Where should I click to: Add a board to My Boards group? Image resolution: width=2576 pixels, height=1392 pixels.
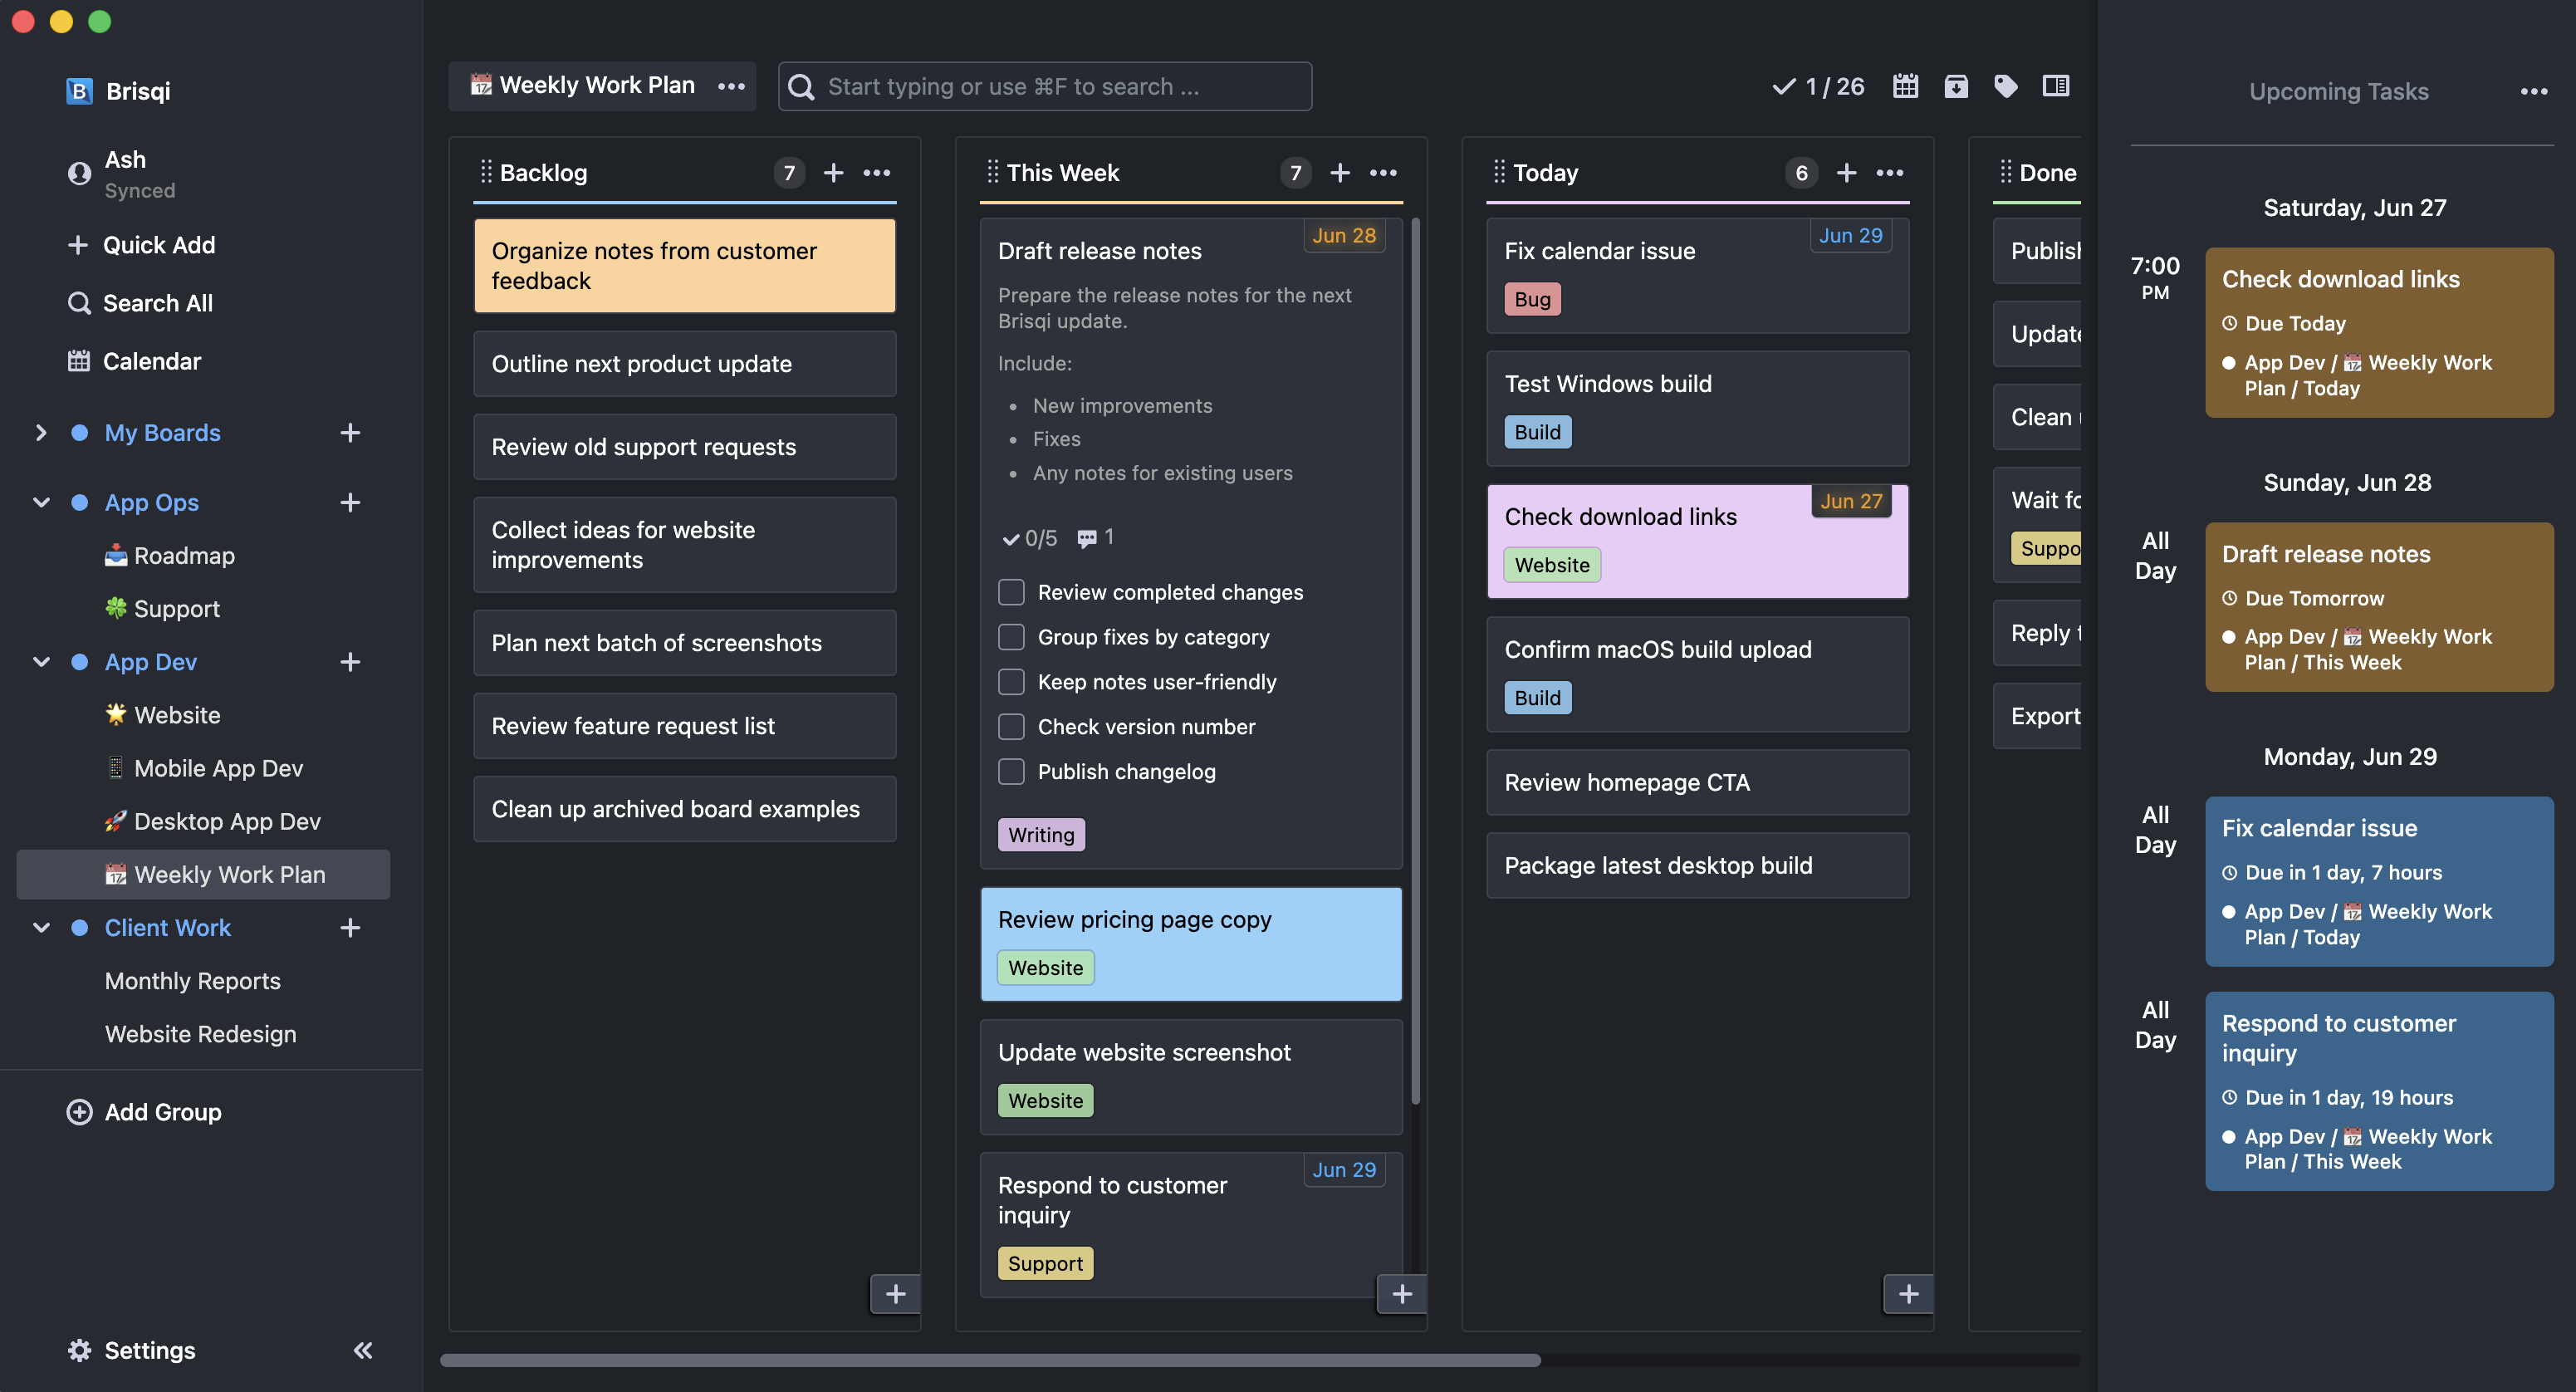(350, 433)
